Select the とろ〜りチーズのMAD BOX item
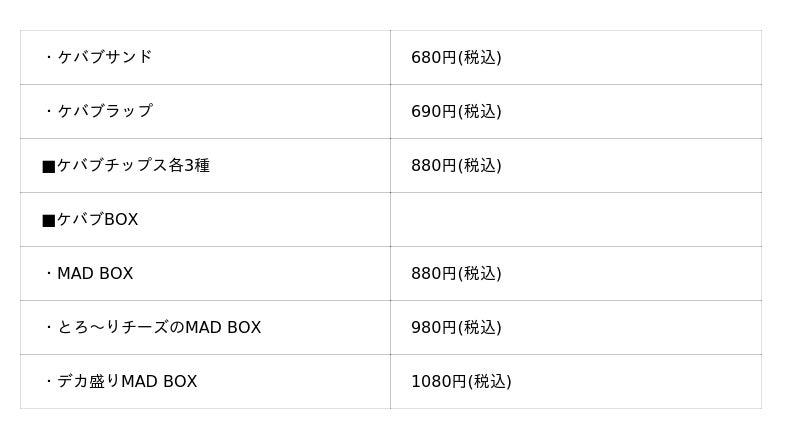800x439 pixels. 159,327
